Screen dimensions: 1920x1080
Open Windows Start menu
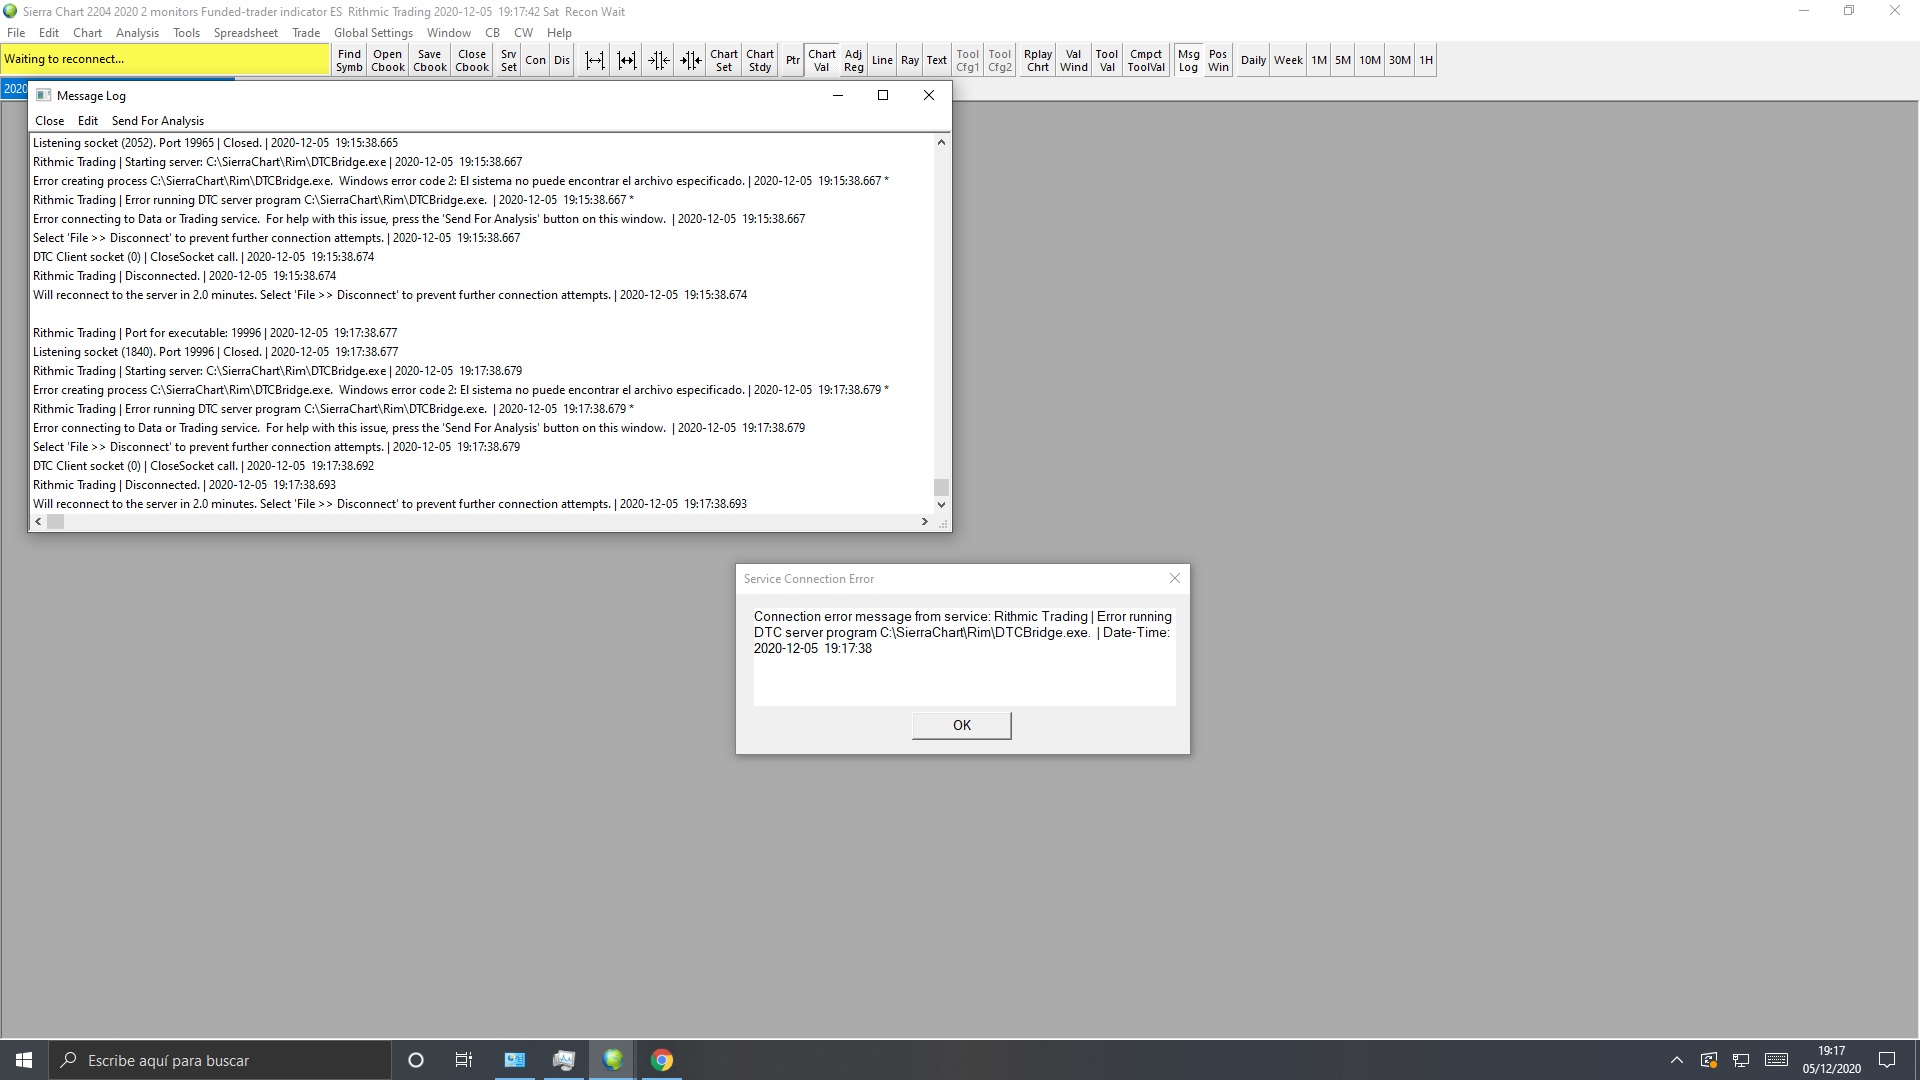pos(24,1060)
